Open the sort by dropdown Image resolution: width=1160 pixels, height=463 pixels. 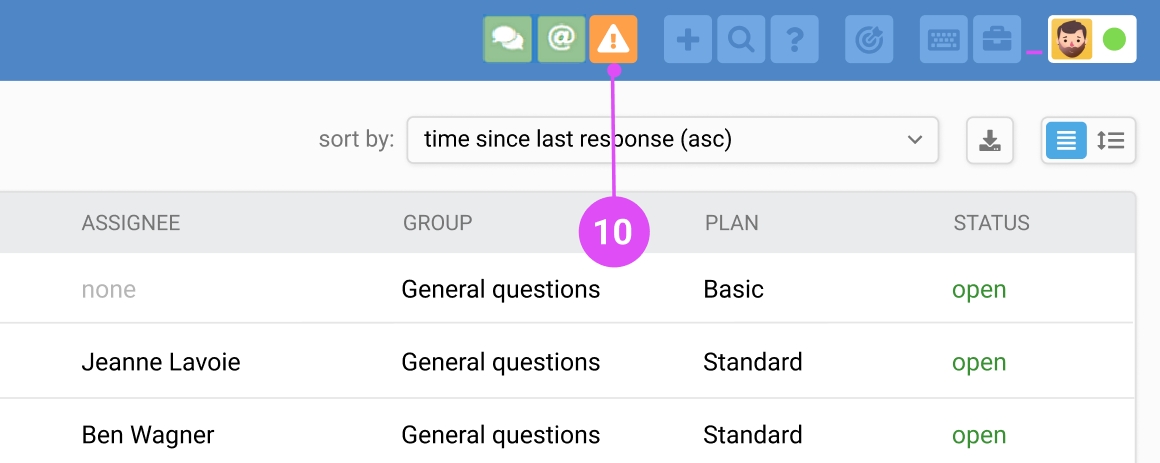pos(672,140)
